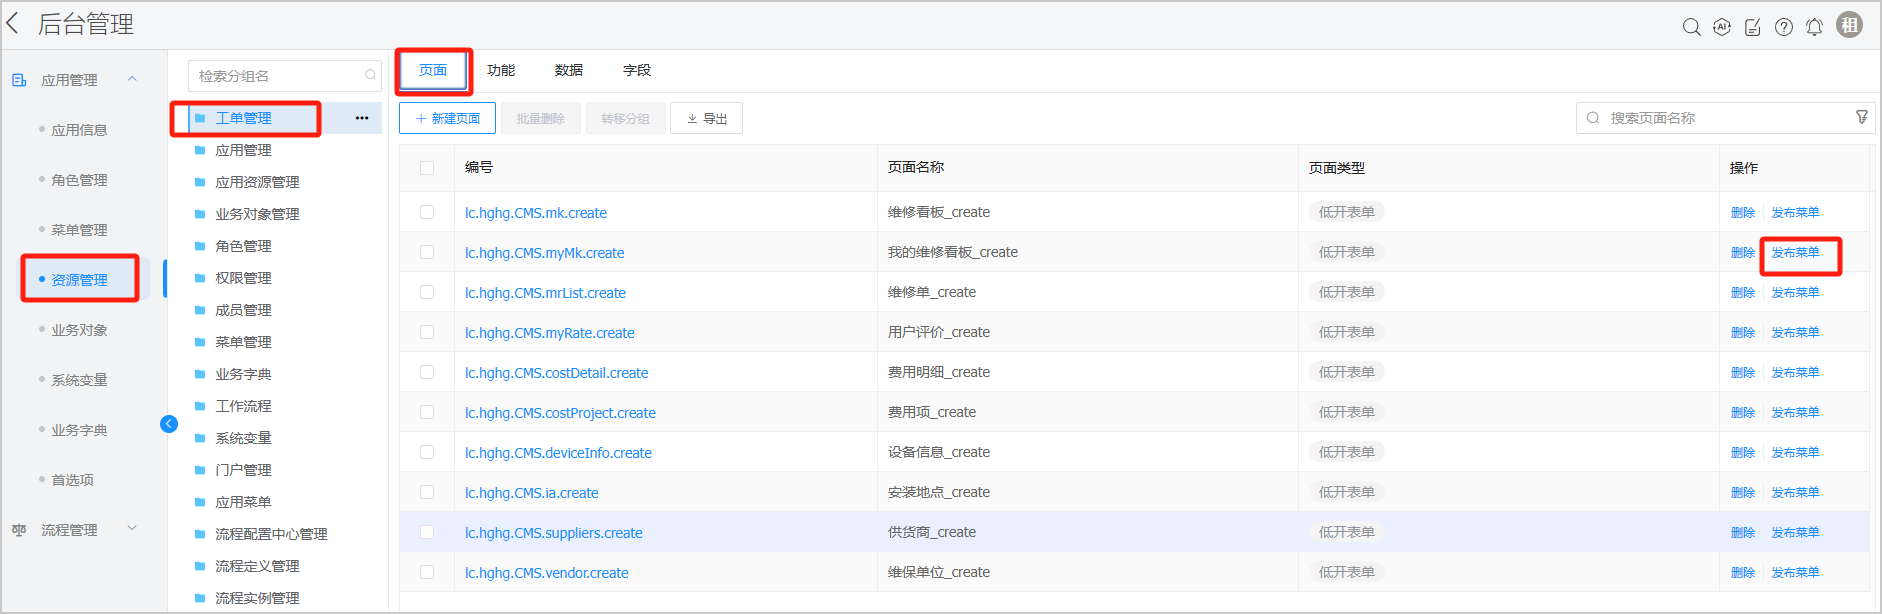This screenshot has height=614, width=1882.
Task: Click the back arrow beside 后台管理
Action: 13,24
